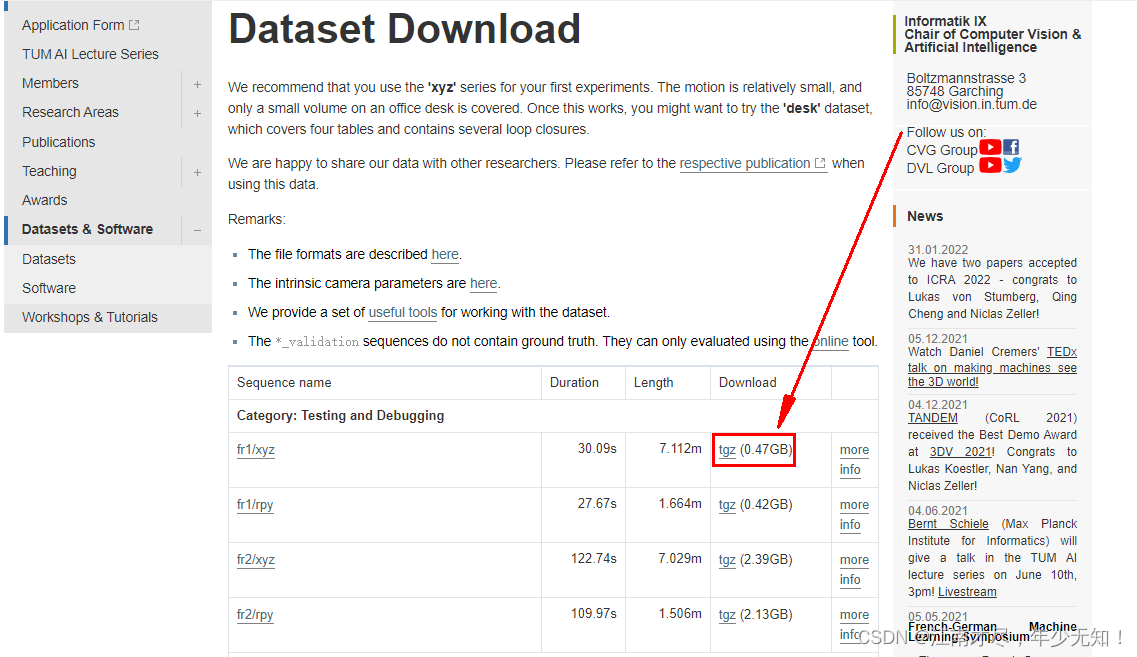The height and width of the screenshot is (657, 1137).
Task: Open Application Form menu item
Action: 73,25
